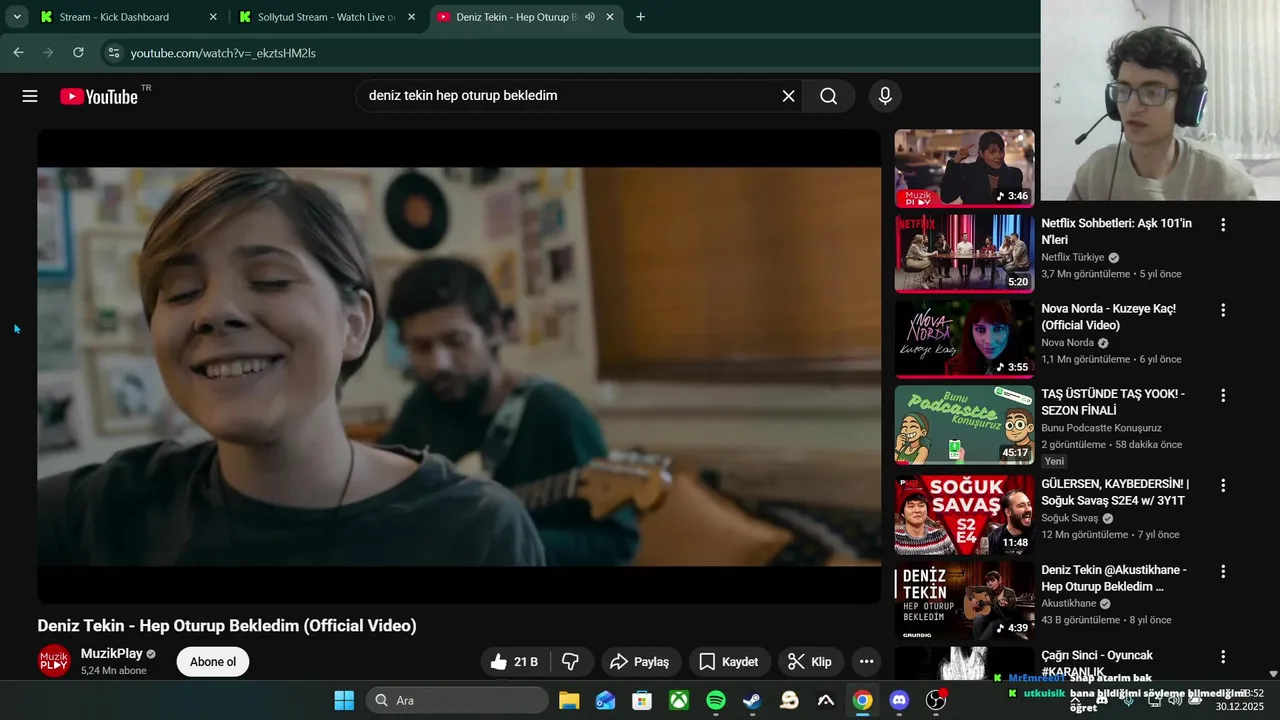Open options menu for Soğuk Savaş video
The image size is (1280, 720).
1222,485
